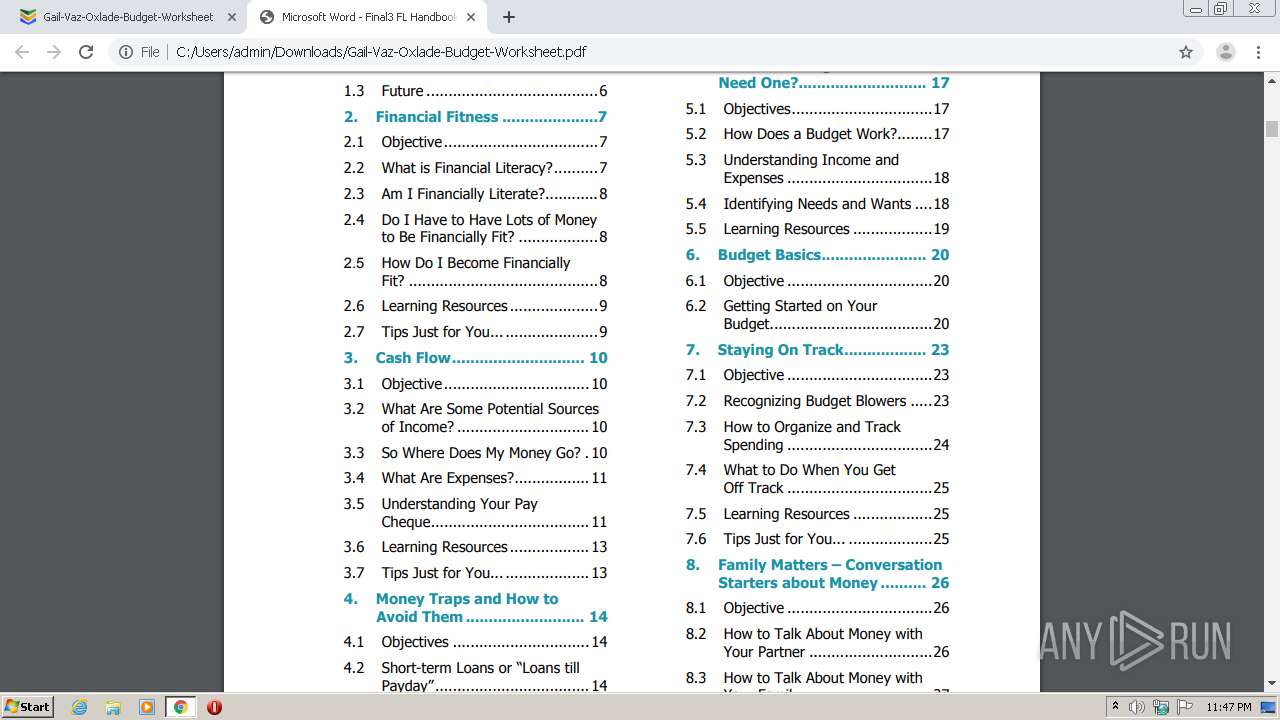The height and width of the screenshot is (720, 1280).
Task: Click the scrollbar down arrow
Action: 1272,684
